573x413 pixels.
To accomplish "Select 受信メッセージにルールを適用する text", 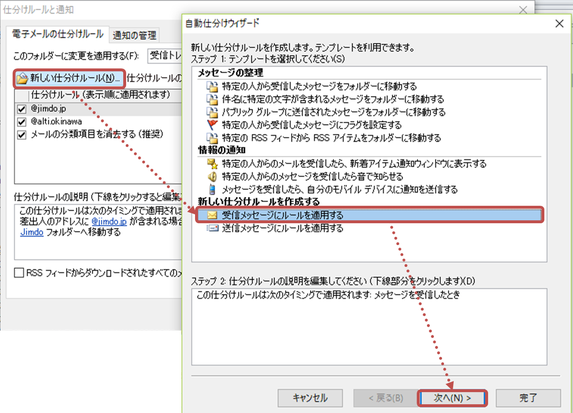I will (282, 215).
